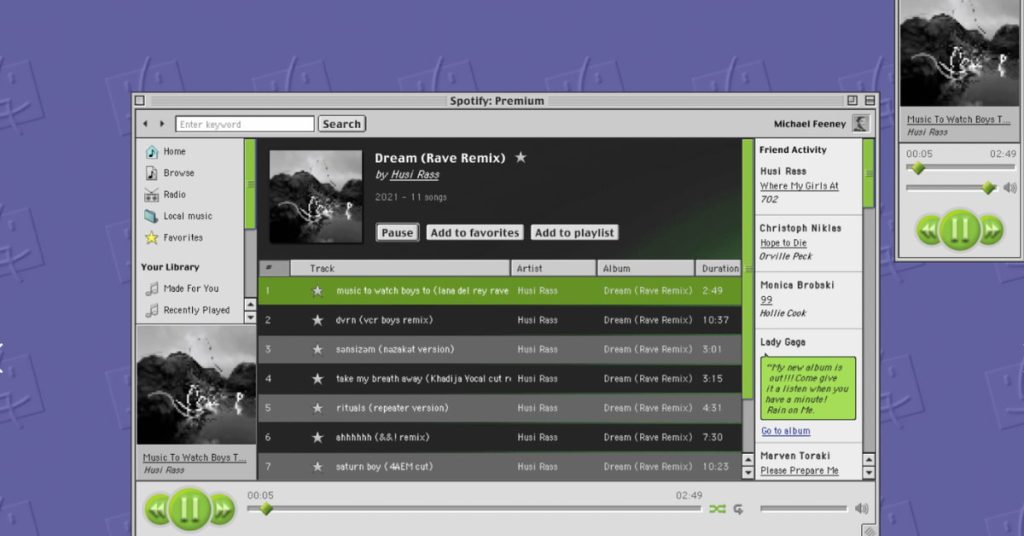This screenshot has height=536, width=1024.
Task: Open the 99 song link under Monica Brobski
Action: click(766, 300)
